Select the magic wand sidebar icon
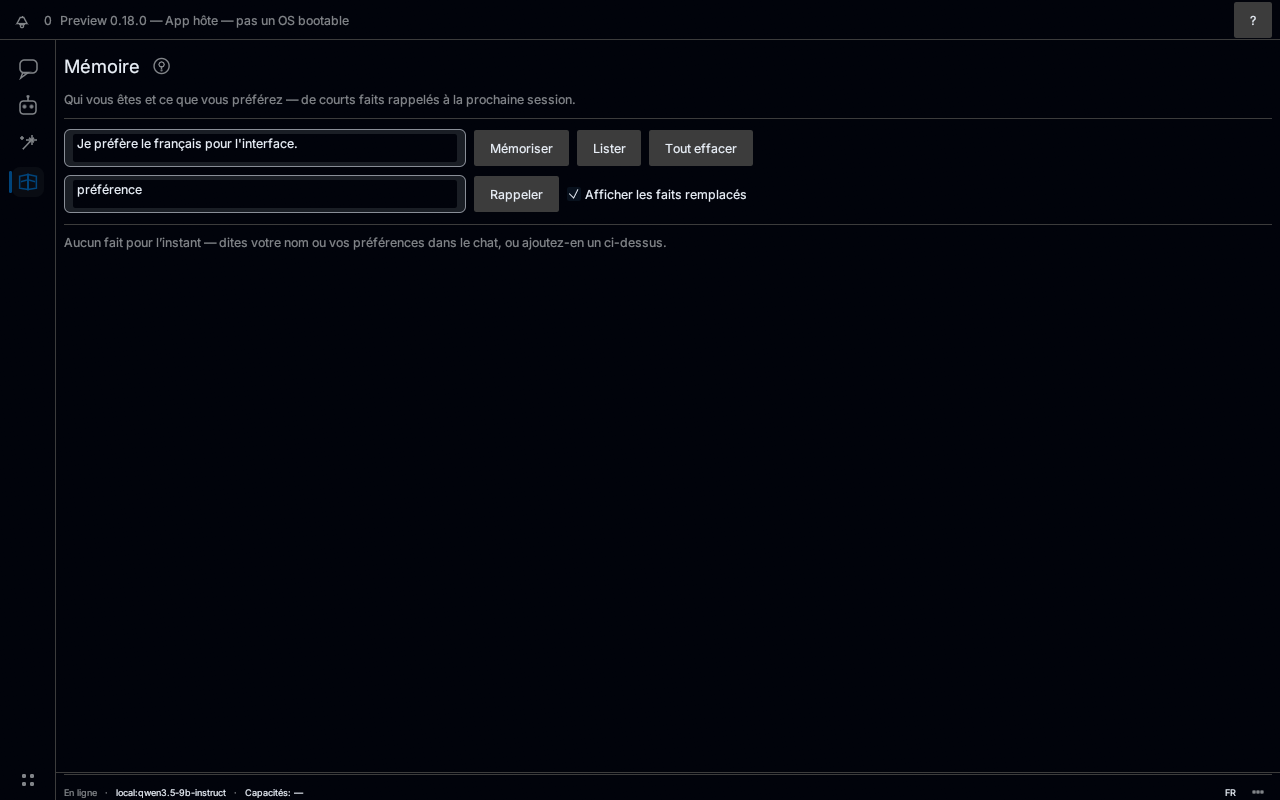This screenshot has width=1280, height=800. point(28,142)
